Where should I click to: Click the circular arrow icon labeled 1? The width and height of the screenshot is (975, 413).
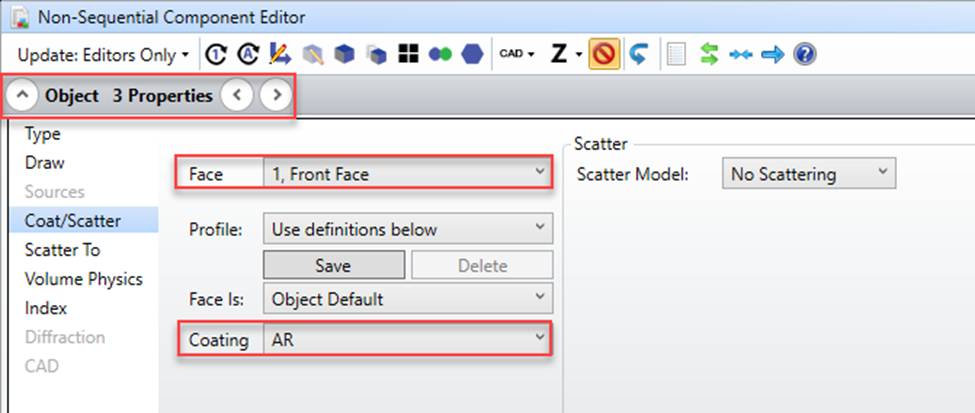215,54
